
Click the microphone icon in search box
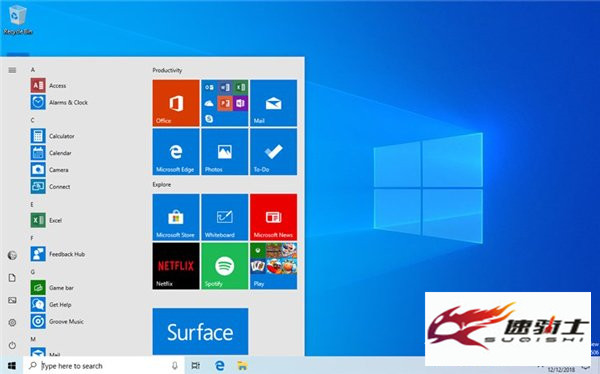click(174, 366)
